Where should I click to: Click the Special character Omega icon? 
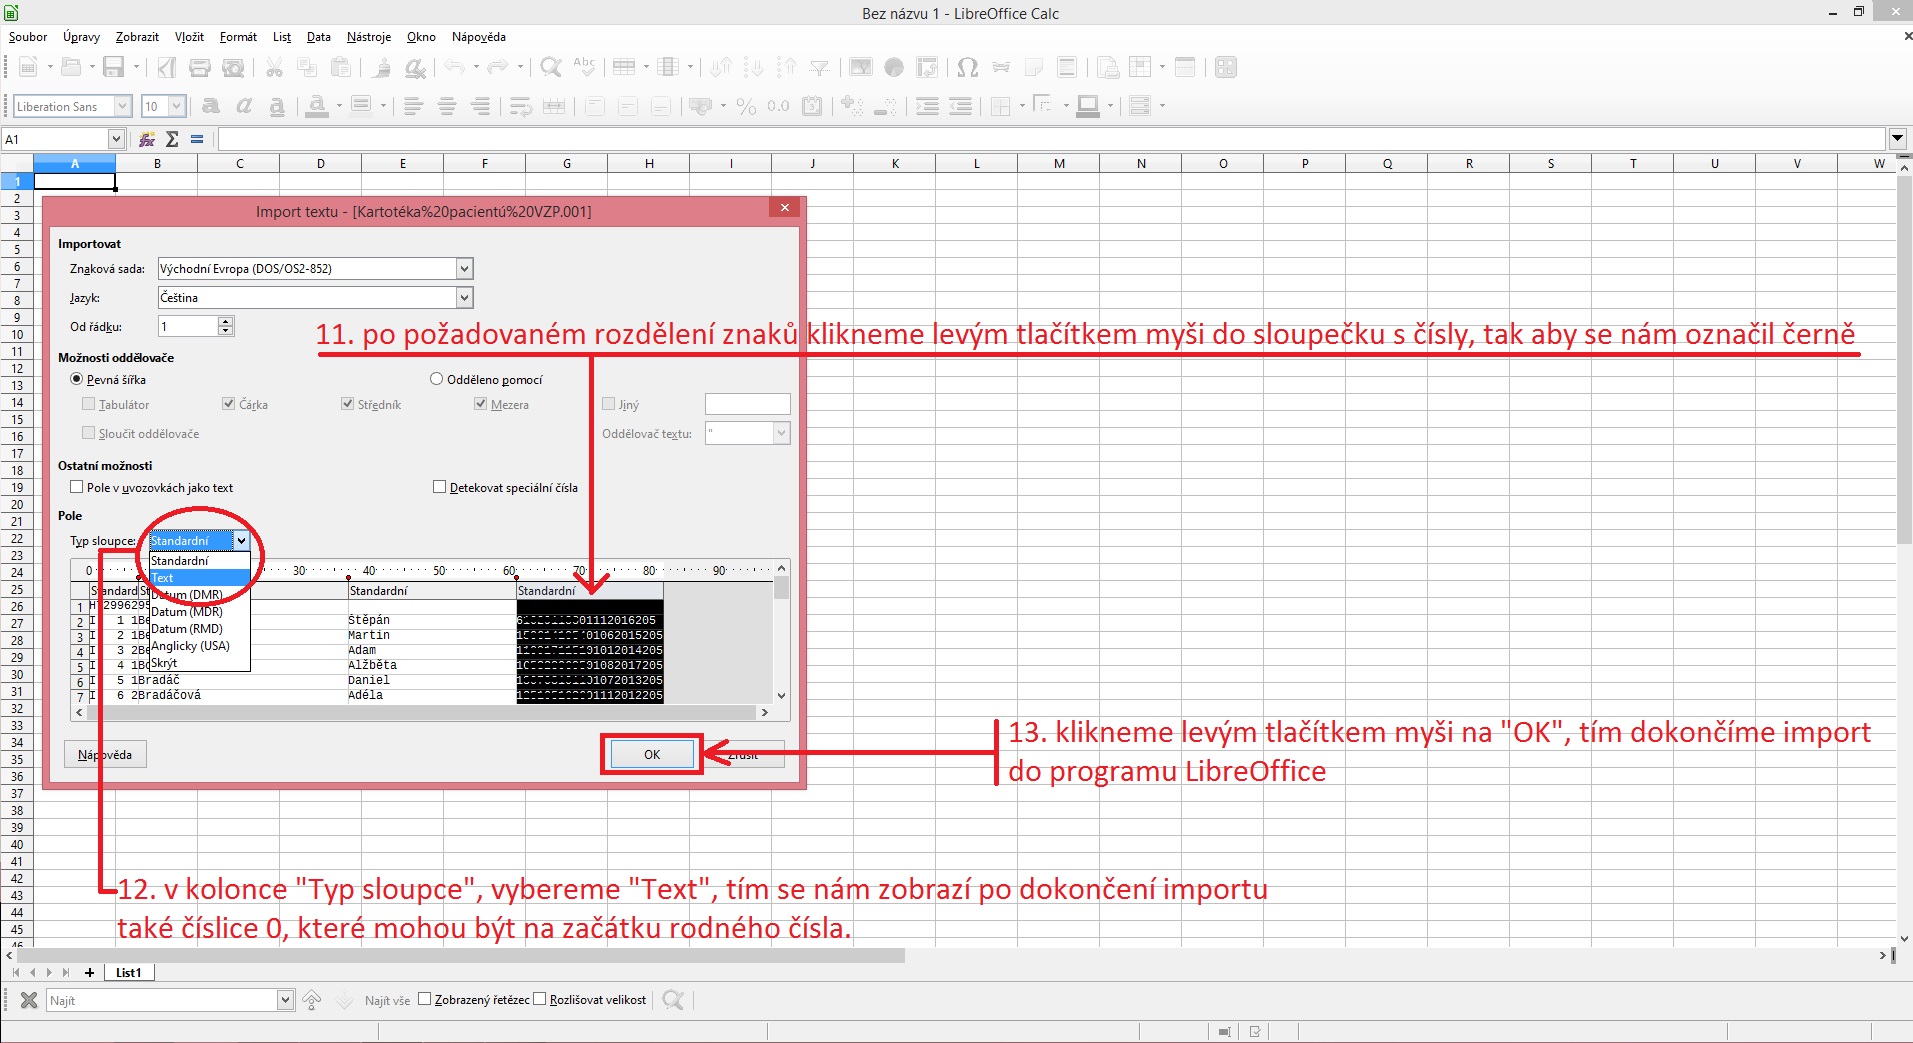point(967,67)
